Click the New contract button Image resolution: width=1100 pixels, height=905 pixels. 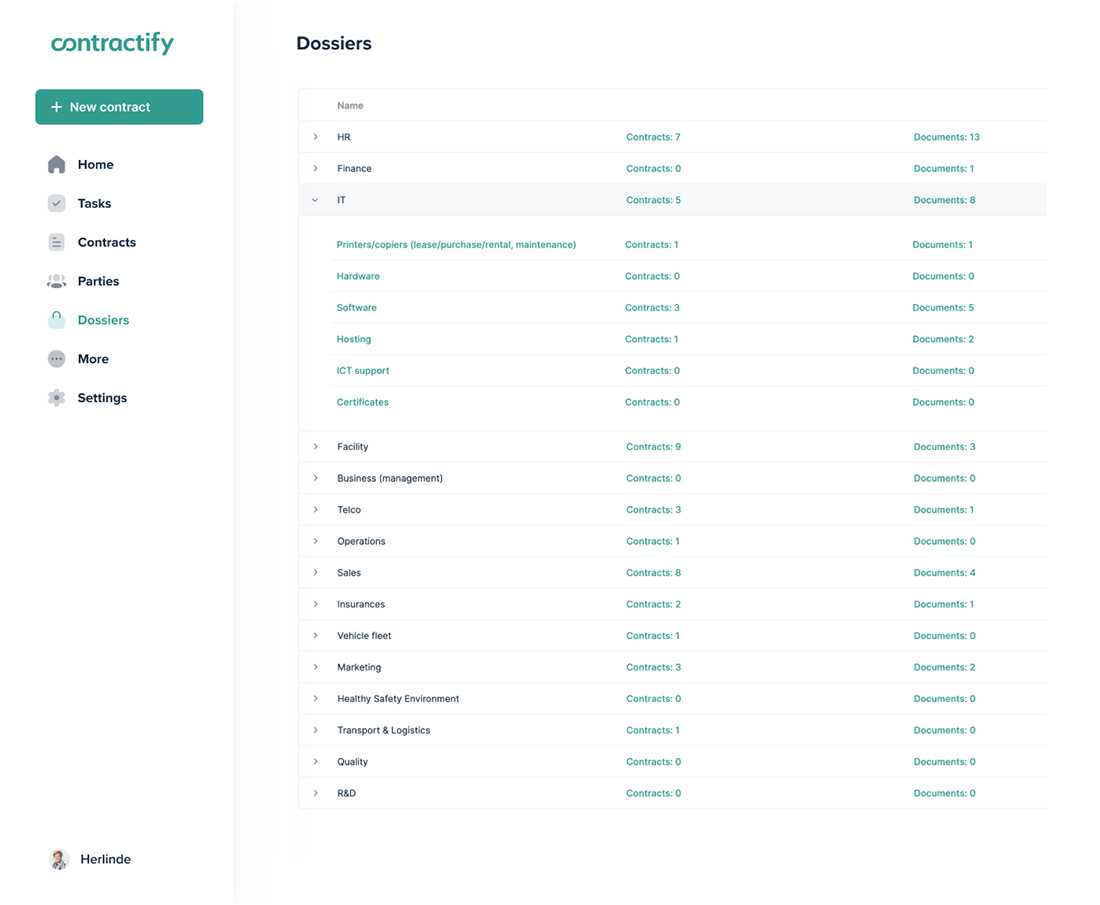(x=119, y=107)
